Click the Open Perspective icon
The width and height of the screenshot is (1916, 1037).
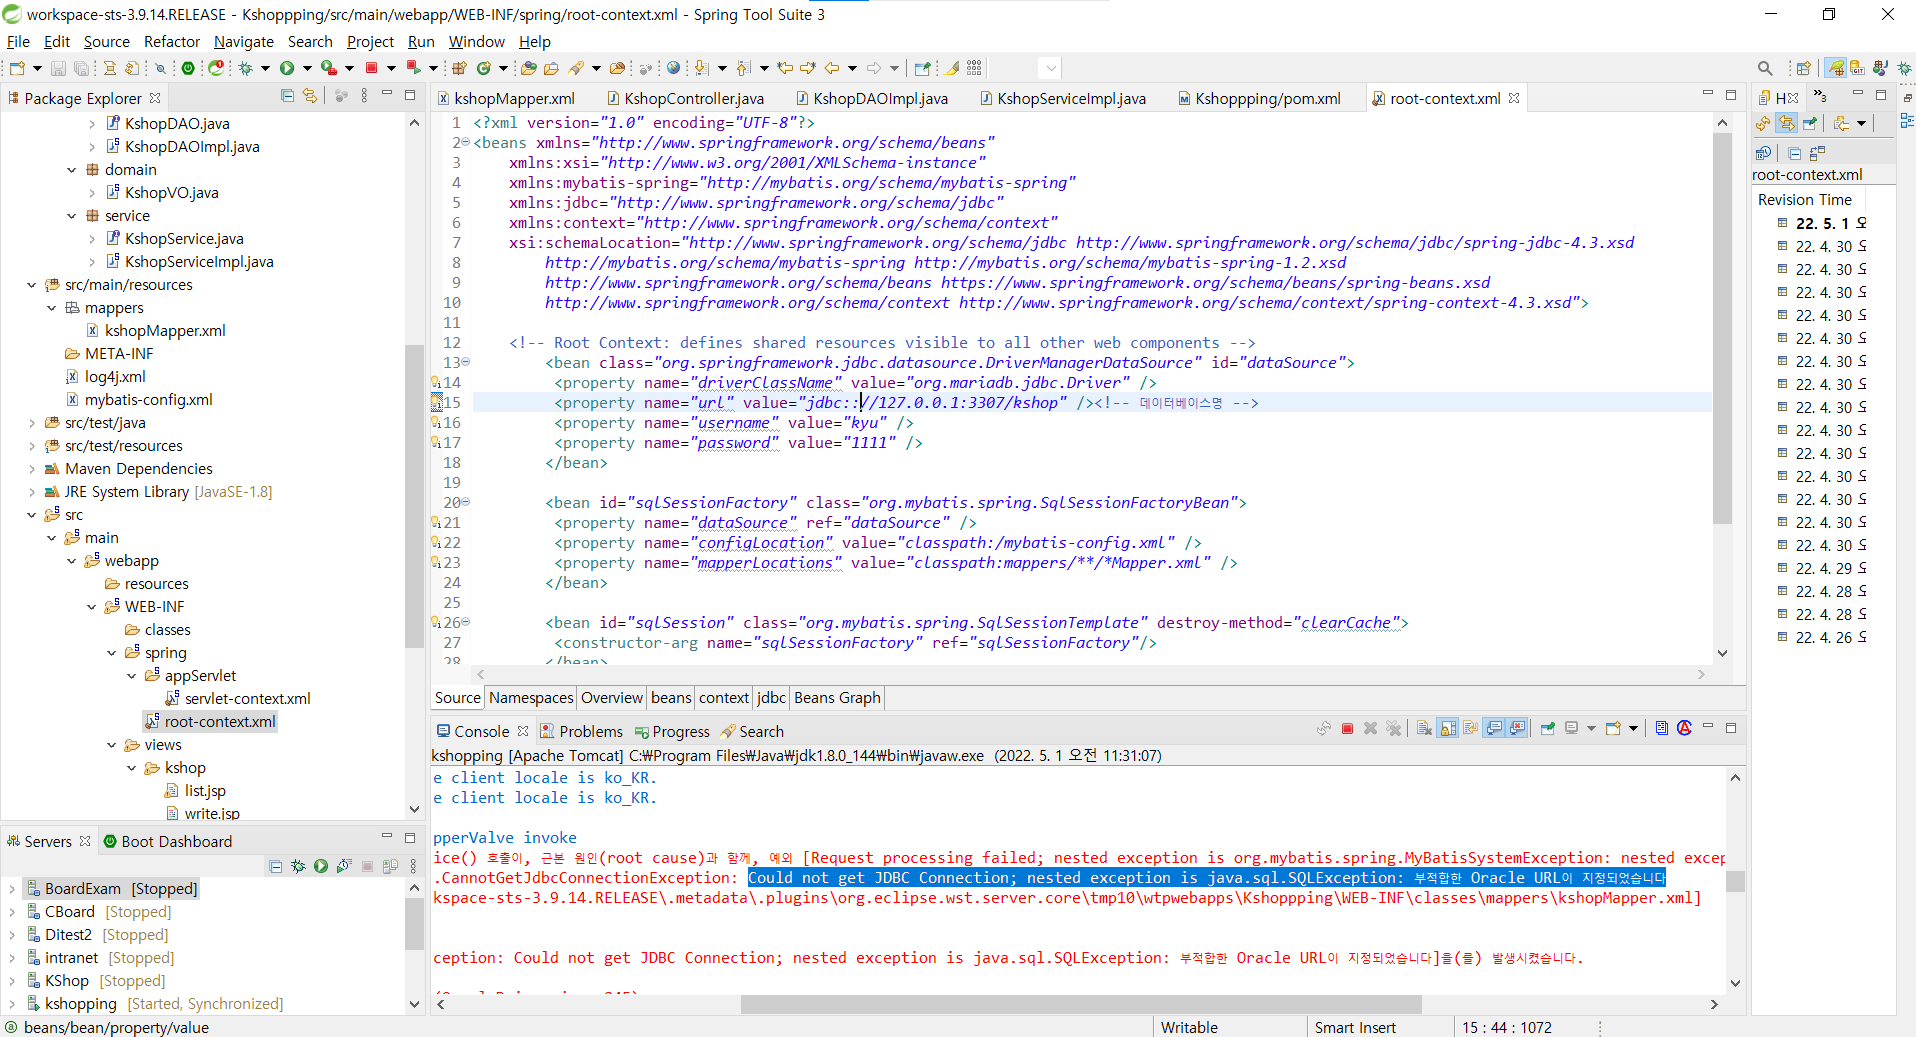(1803, 68)
